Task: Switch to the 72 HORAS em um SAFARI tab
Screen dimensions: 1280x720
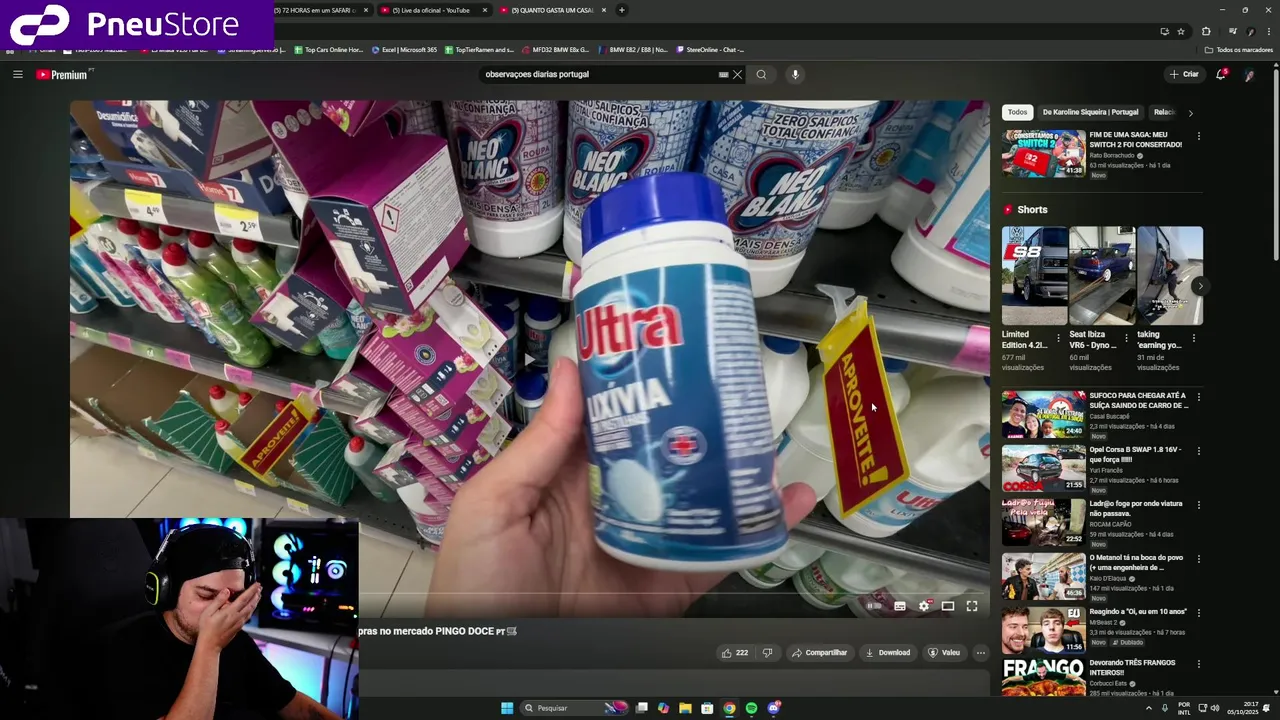Action: click(313, 10)
